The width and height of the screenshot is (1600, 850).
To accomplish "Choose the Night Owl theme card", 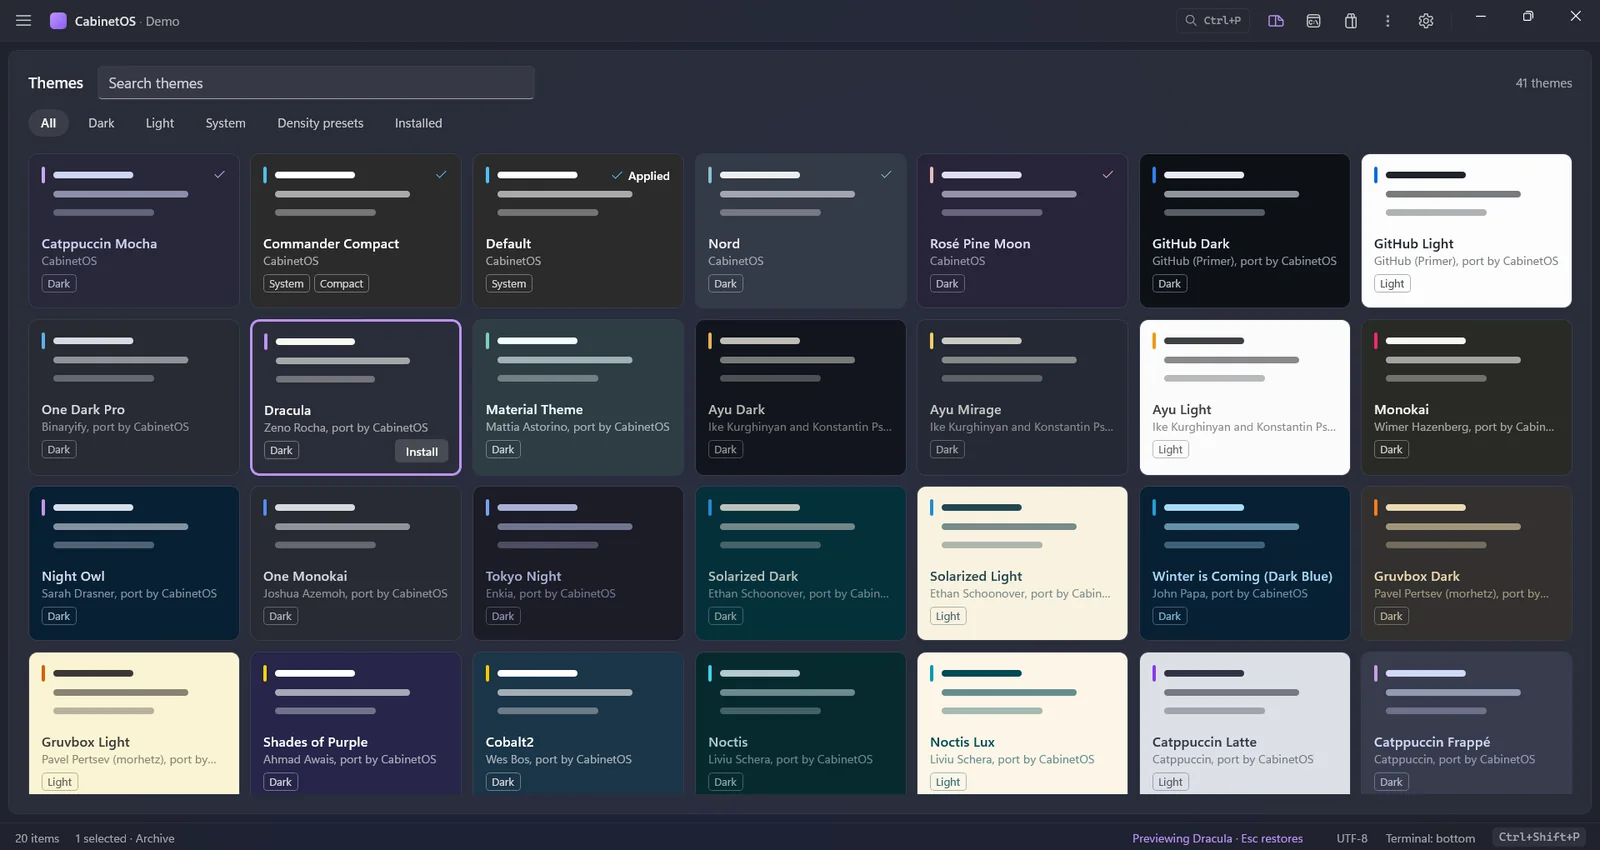I will pyautogui.click(x=134, y=564).
